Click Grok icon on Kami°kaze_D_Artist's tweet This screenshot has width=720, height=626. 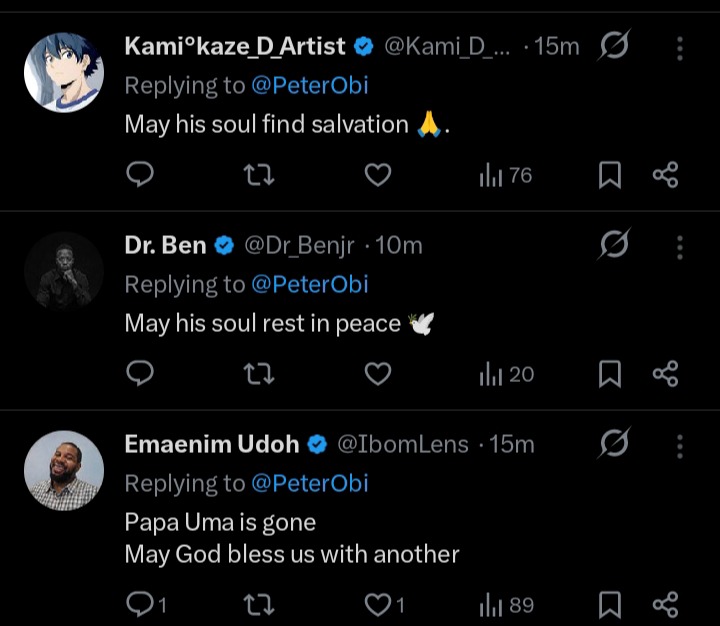[613, 46]
